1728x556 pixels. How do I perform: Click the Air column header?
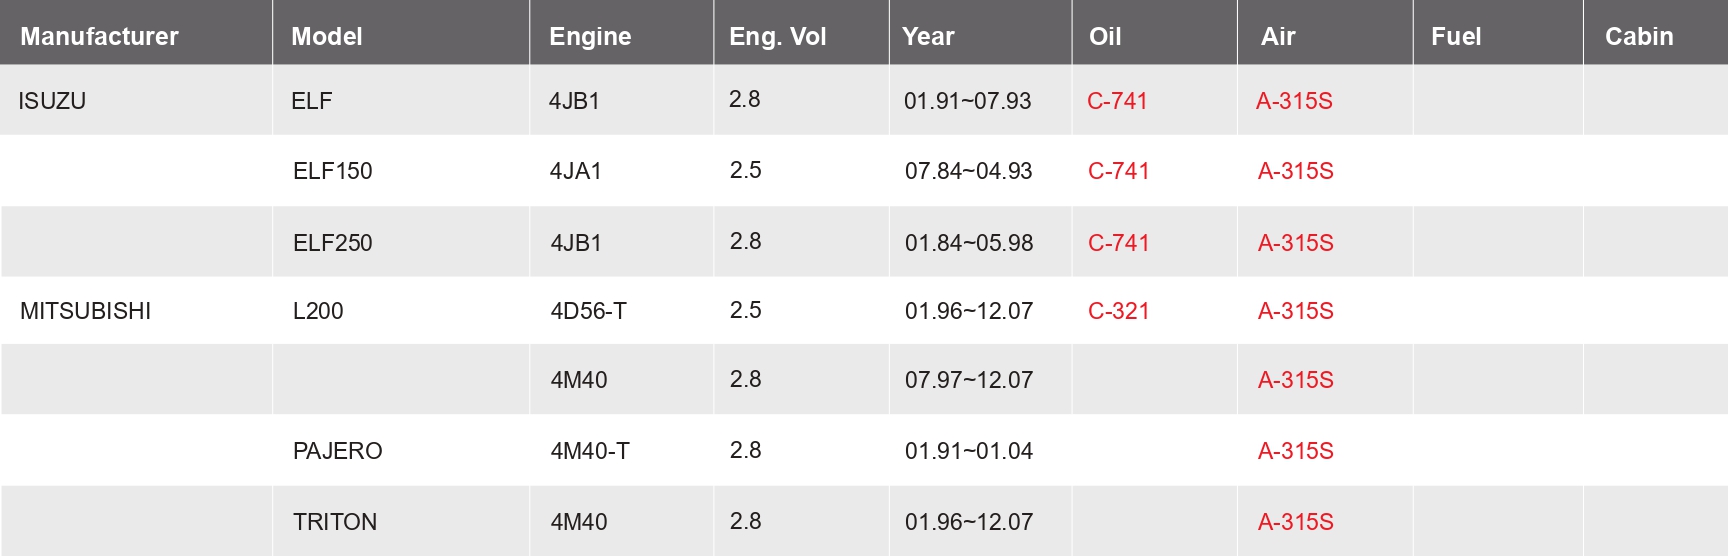(x=1277, y=37)
